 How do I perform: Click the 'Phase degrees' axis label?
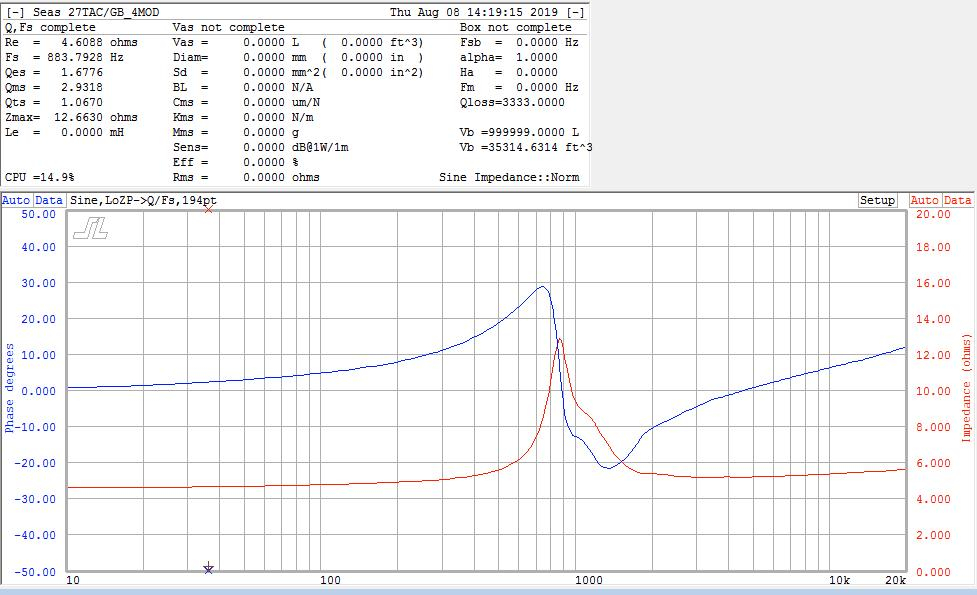pos(10,388)
